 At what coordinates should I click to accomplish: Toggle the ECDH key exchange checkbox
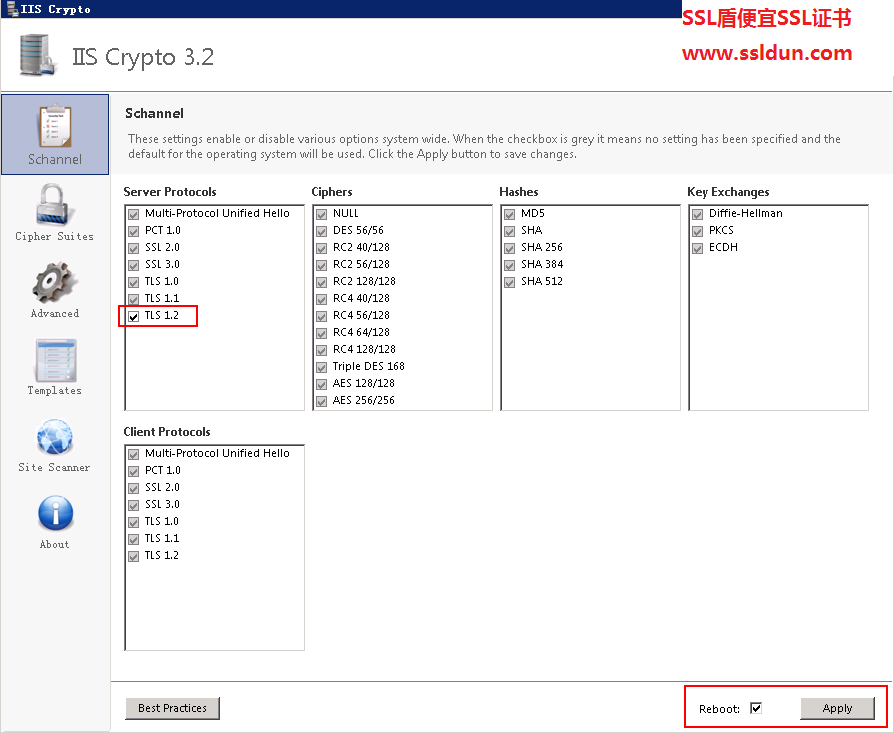(697, 249)
